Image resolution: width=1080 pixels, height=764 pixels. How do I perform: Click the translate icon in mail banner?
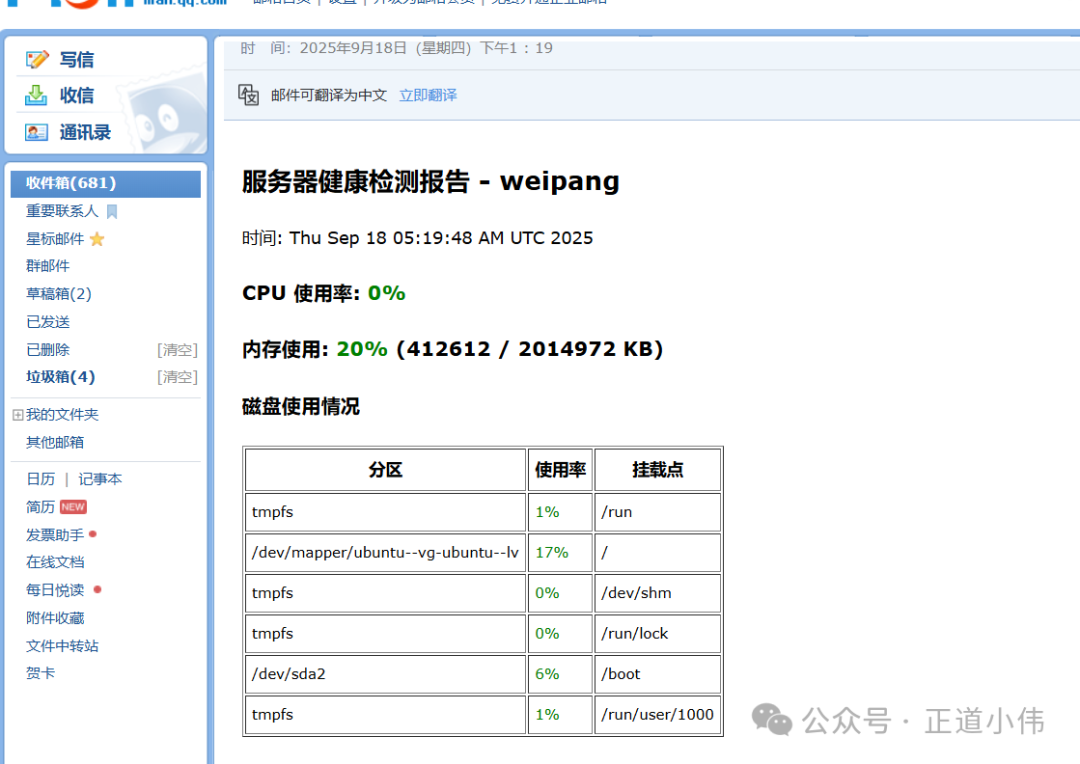point(249,94)
